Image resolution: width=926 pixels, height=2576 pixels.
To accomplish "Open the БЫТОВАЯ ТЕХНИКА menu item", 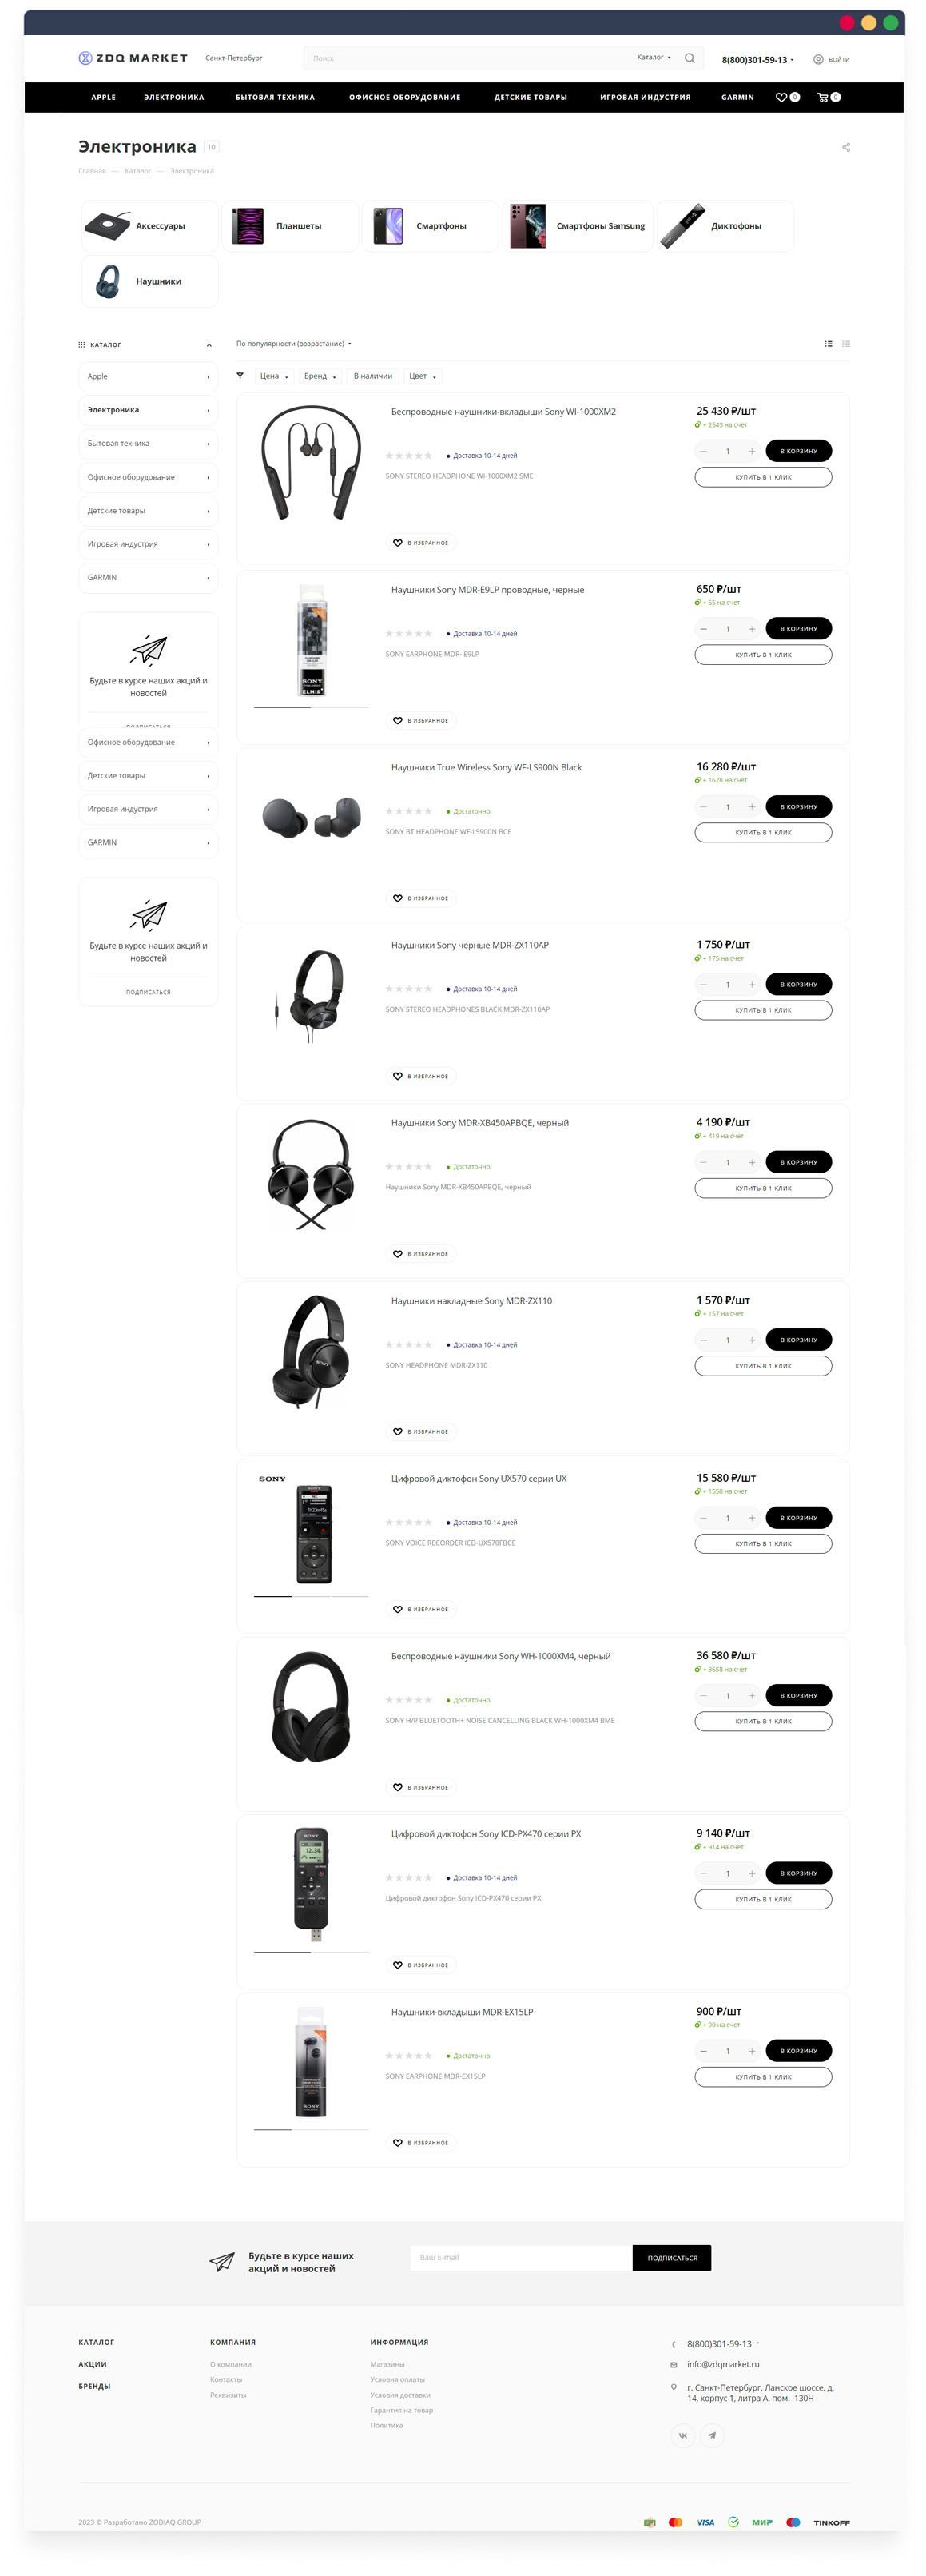I will [x=275, y=97].
